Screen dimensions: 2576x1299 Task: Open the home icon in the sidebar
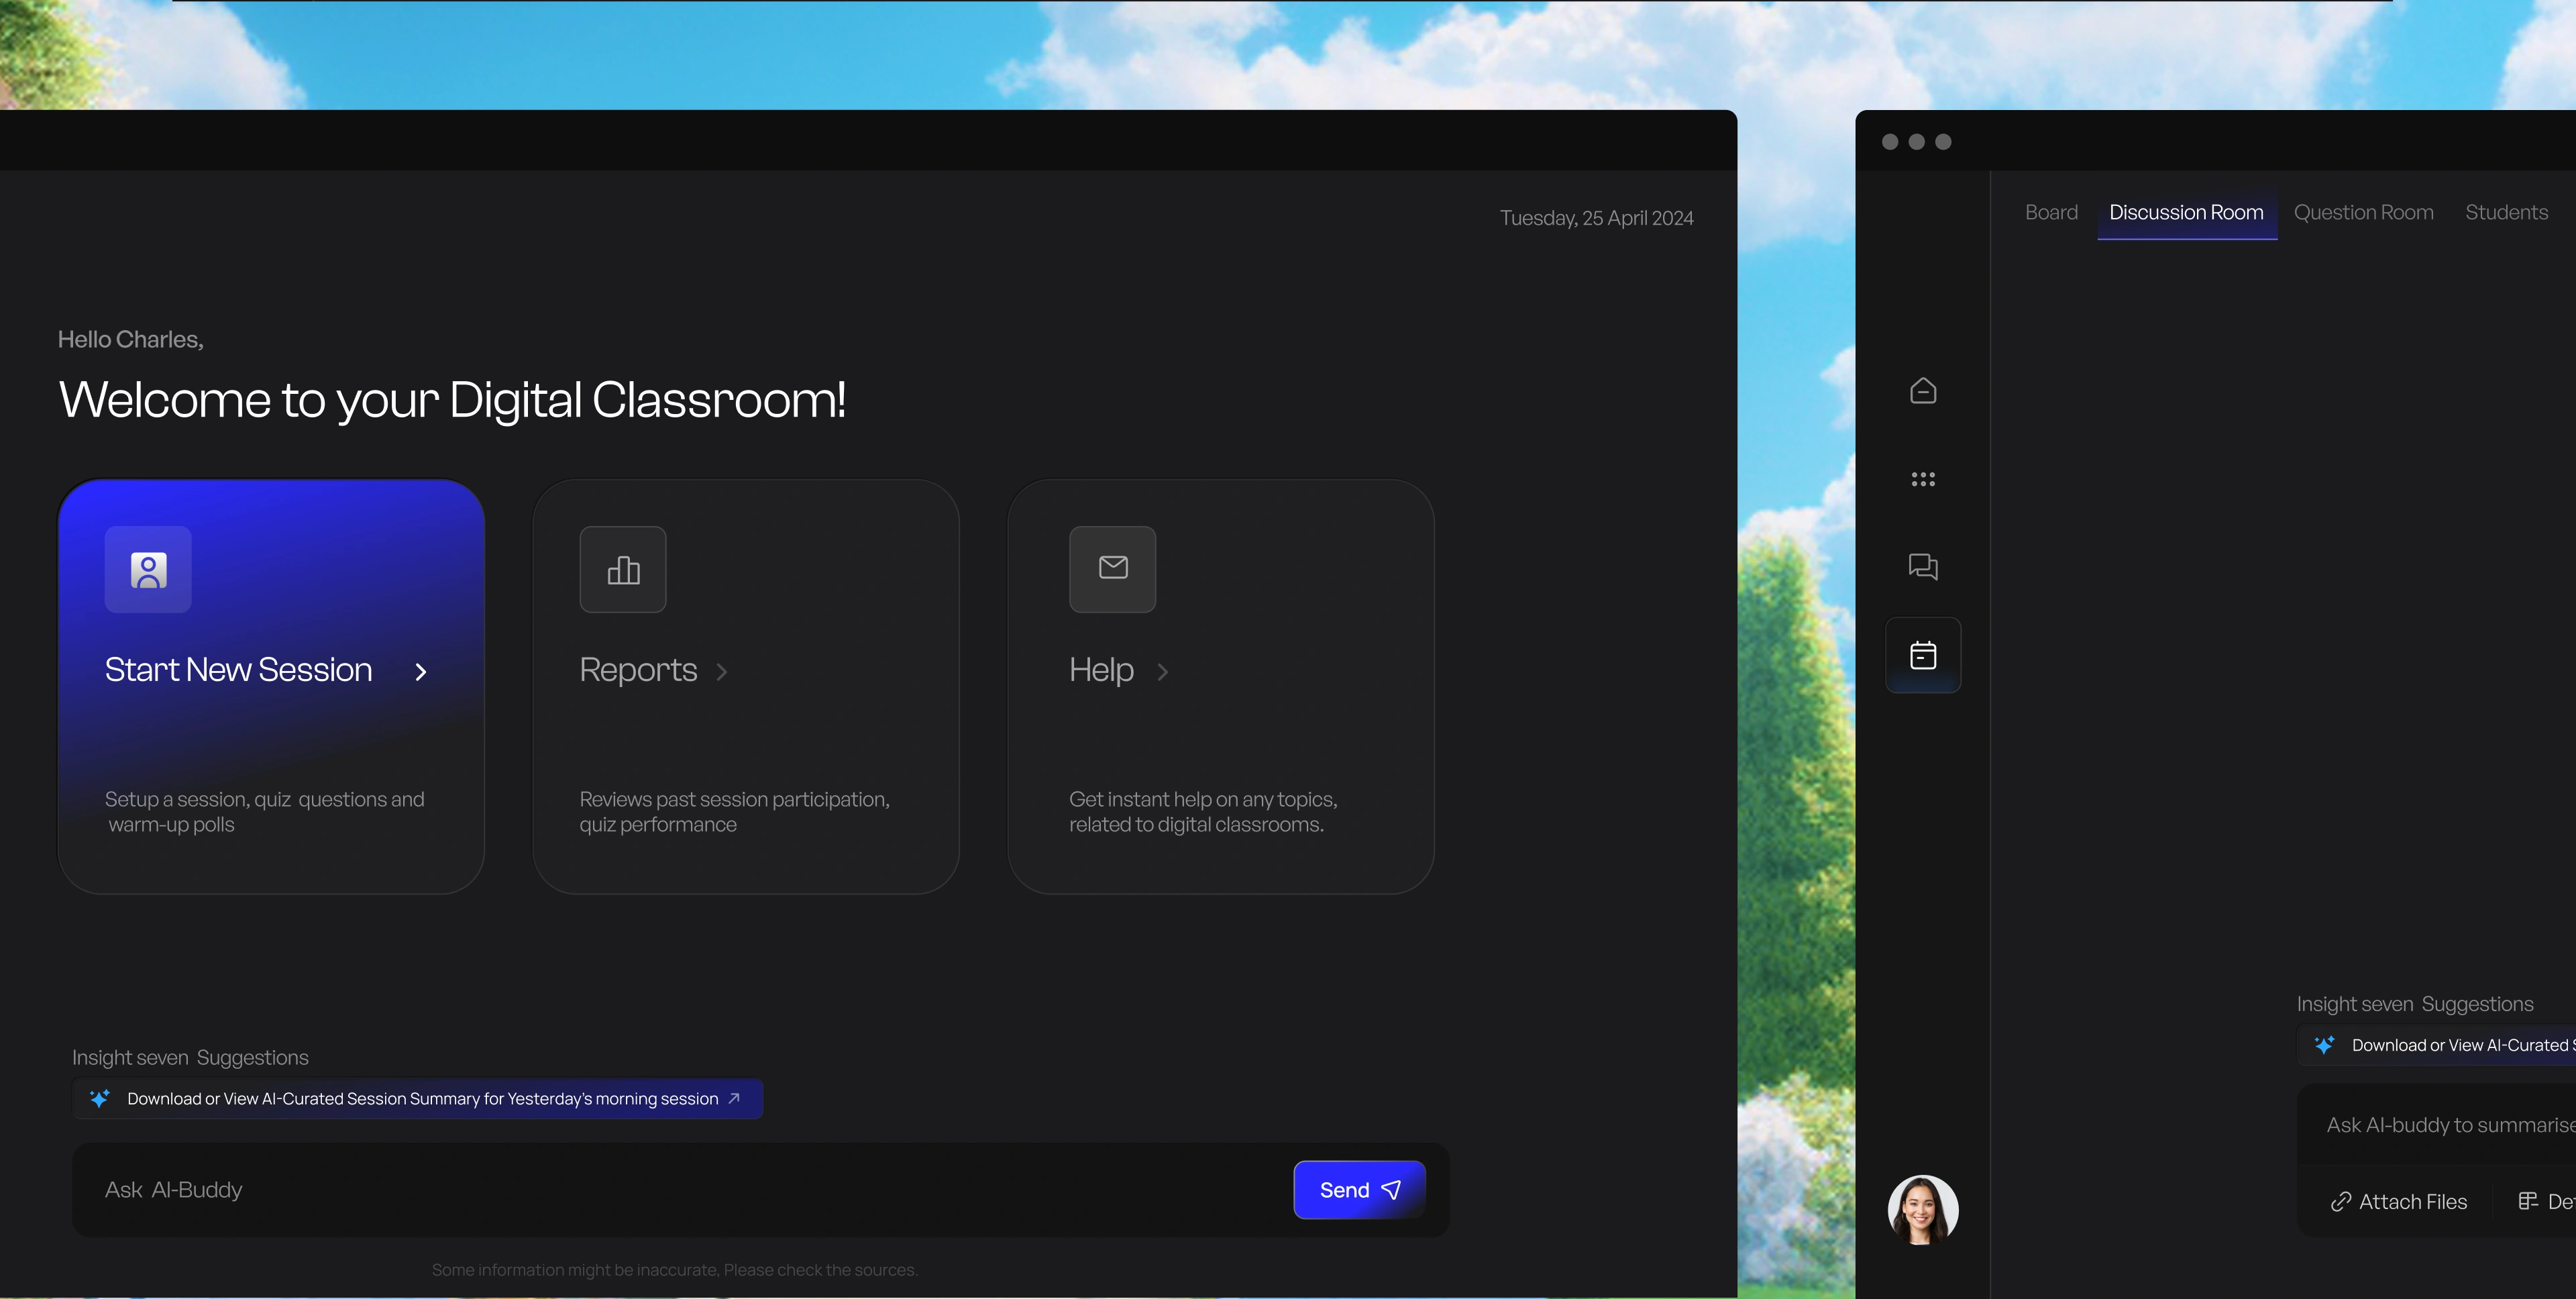tap(1923, 391)
